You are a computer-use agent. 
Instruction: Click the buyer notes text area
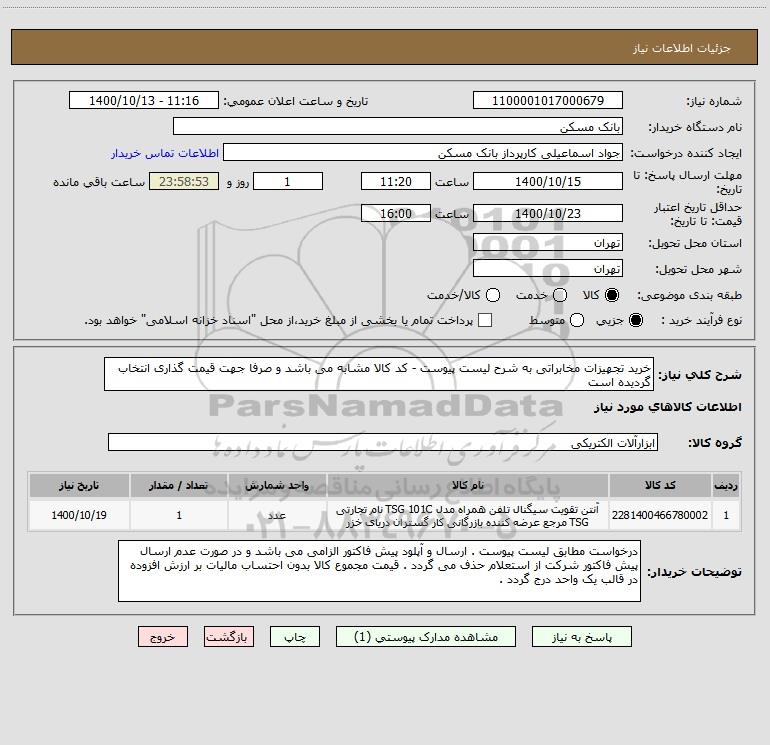379,571
